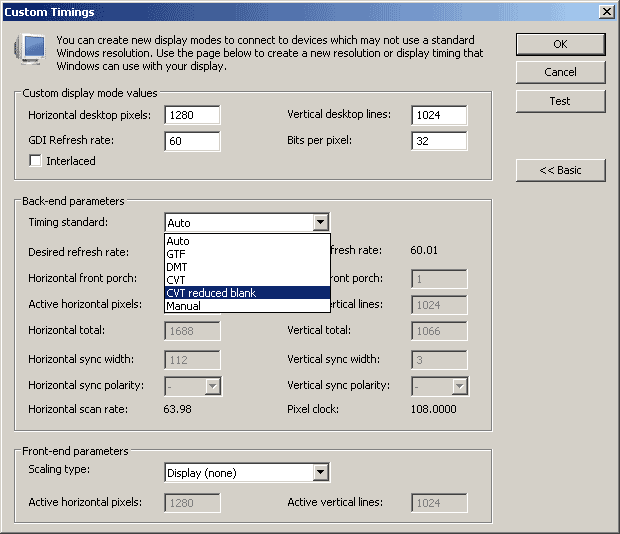
Task: Choose GTF timing standard option
Action: (x=247, y=254)
